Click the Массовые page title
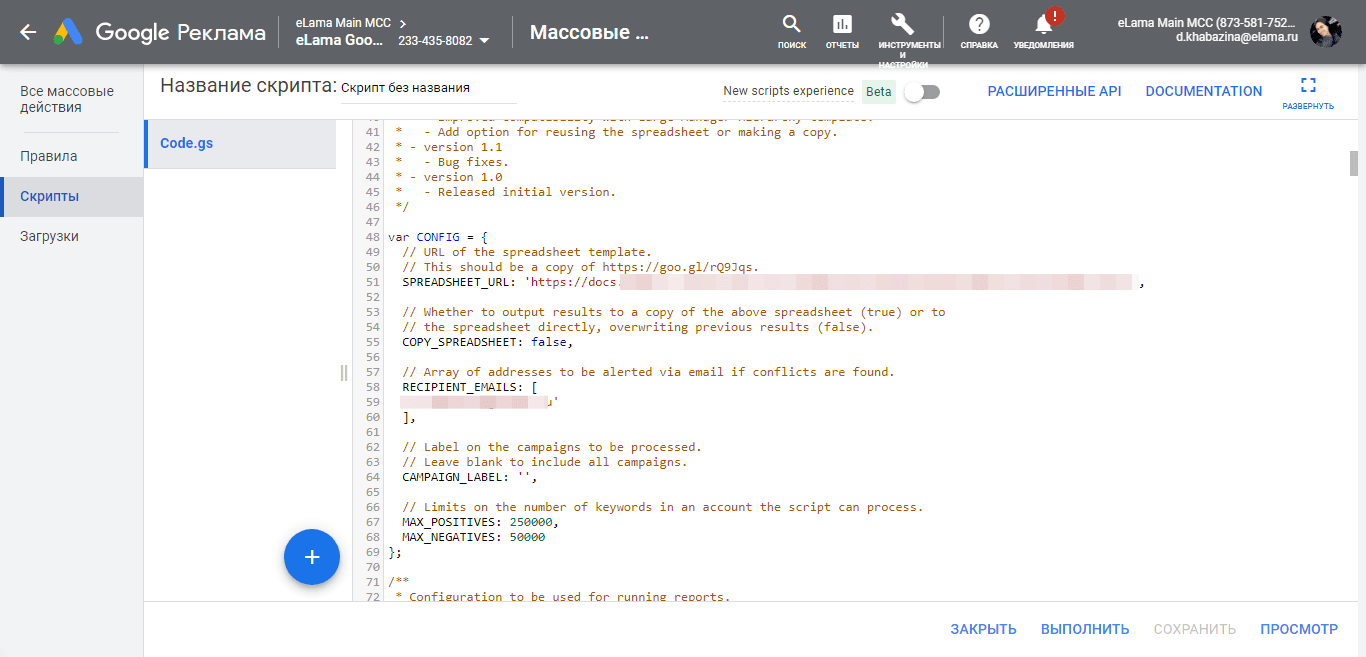This screenshot has width=1366, height=657. click(x=589, y=32)
